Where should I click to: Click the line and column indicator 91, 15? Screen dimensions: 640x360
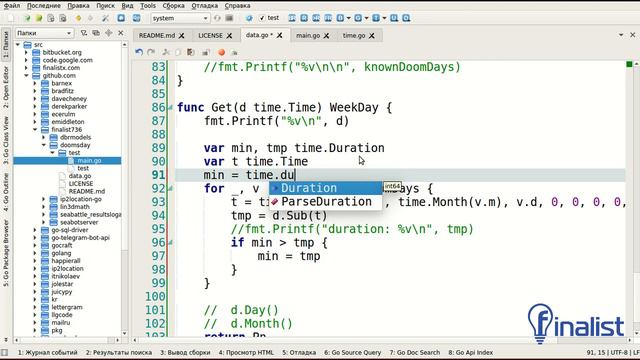pyautogui.click(x=596, y=352)
